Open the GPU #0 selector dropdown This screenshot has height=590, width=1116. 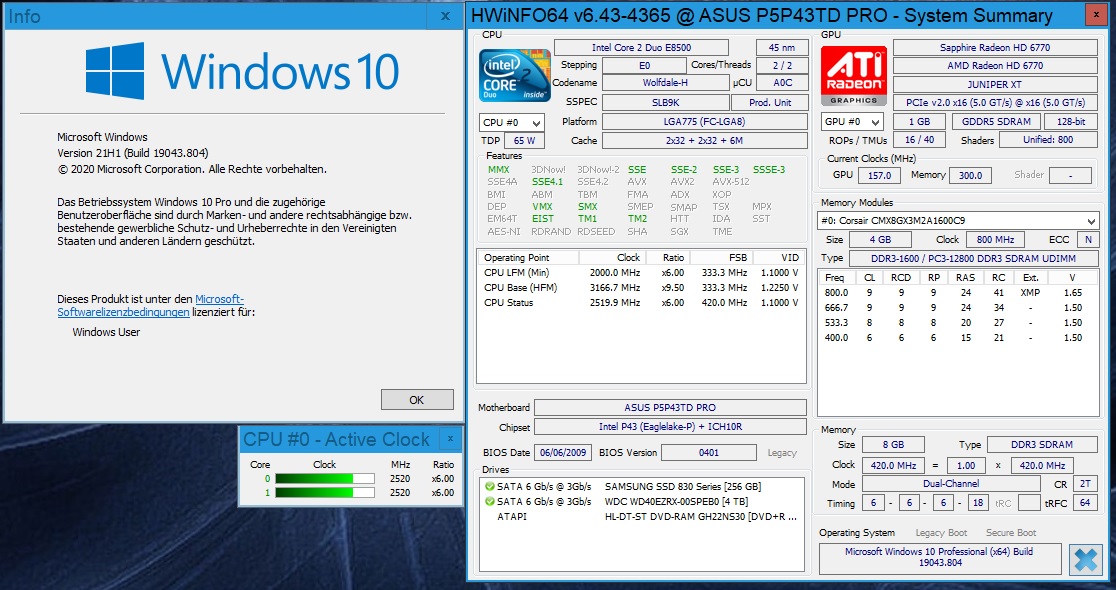852,122
